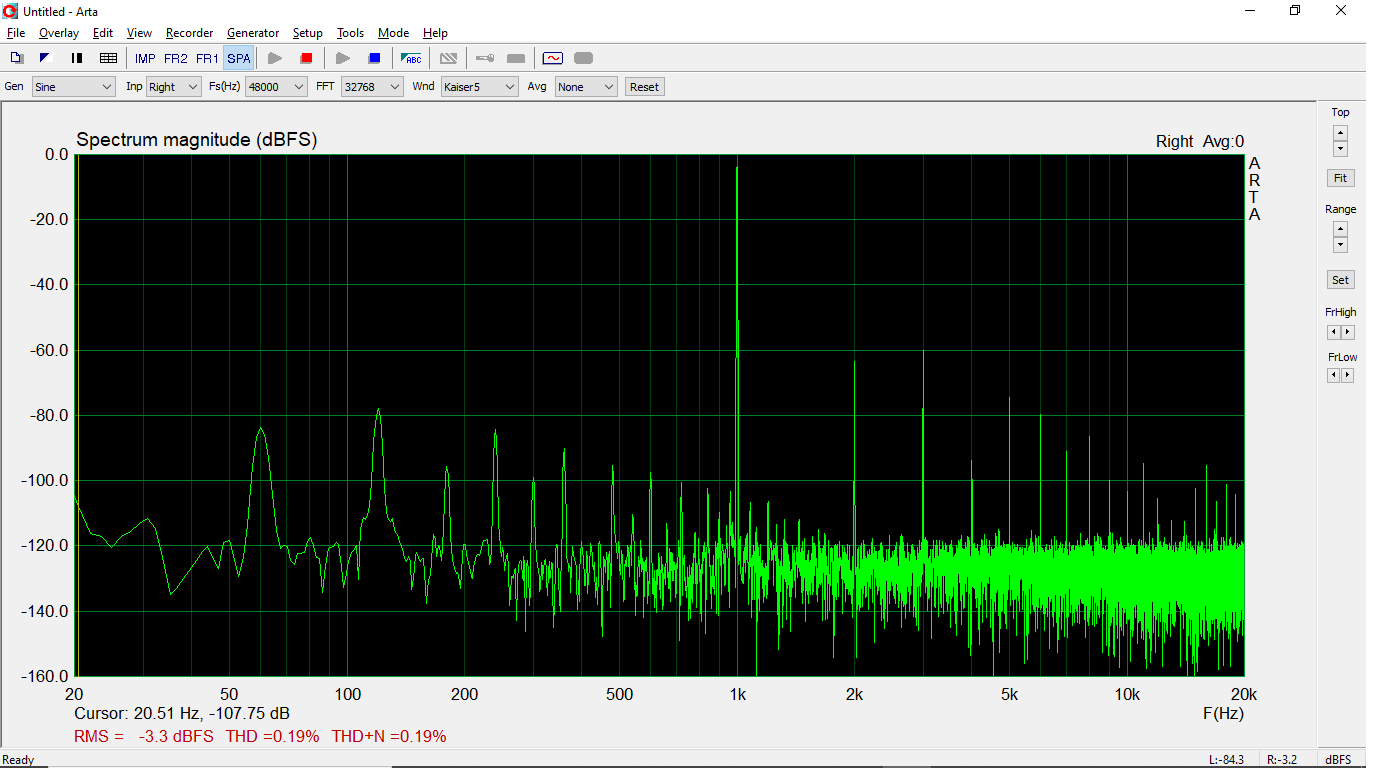Click the L:-84.3 level readout
The width and height of the screenshot is (1376, 768).
tap(1226, 760)
